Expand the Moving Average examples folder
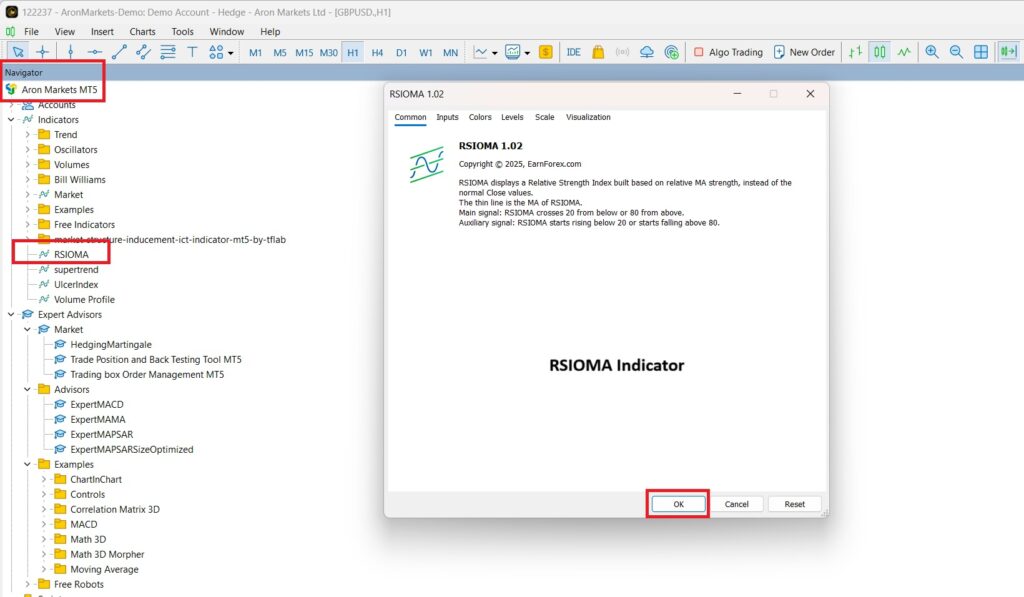 pos(41,569)
